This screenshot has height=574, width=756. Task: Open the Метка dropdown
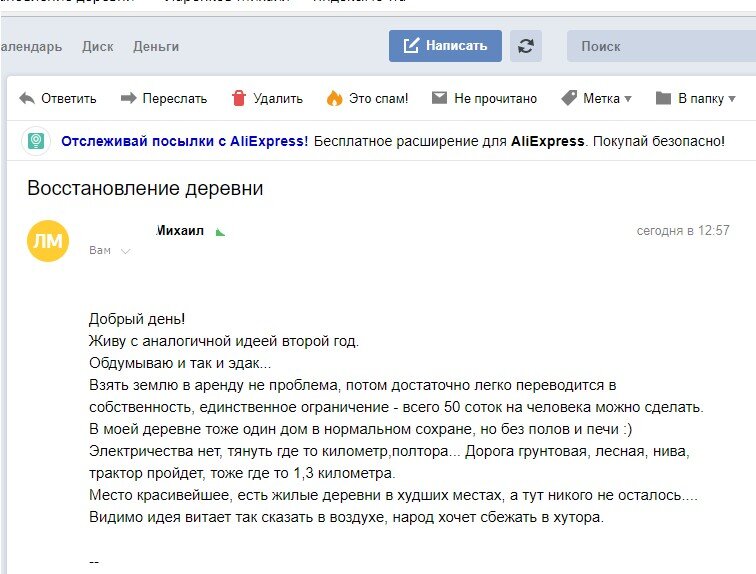pyautogui.click(x=607, y=98)
